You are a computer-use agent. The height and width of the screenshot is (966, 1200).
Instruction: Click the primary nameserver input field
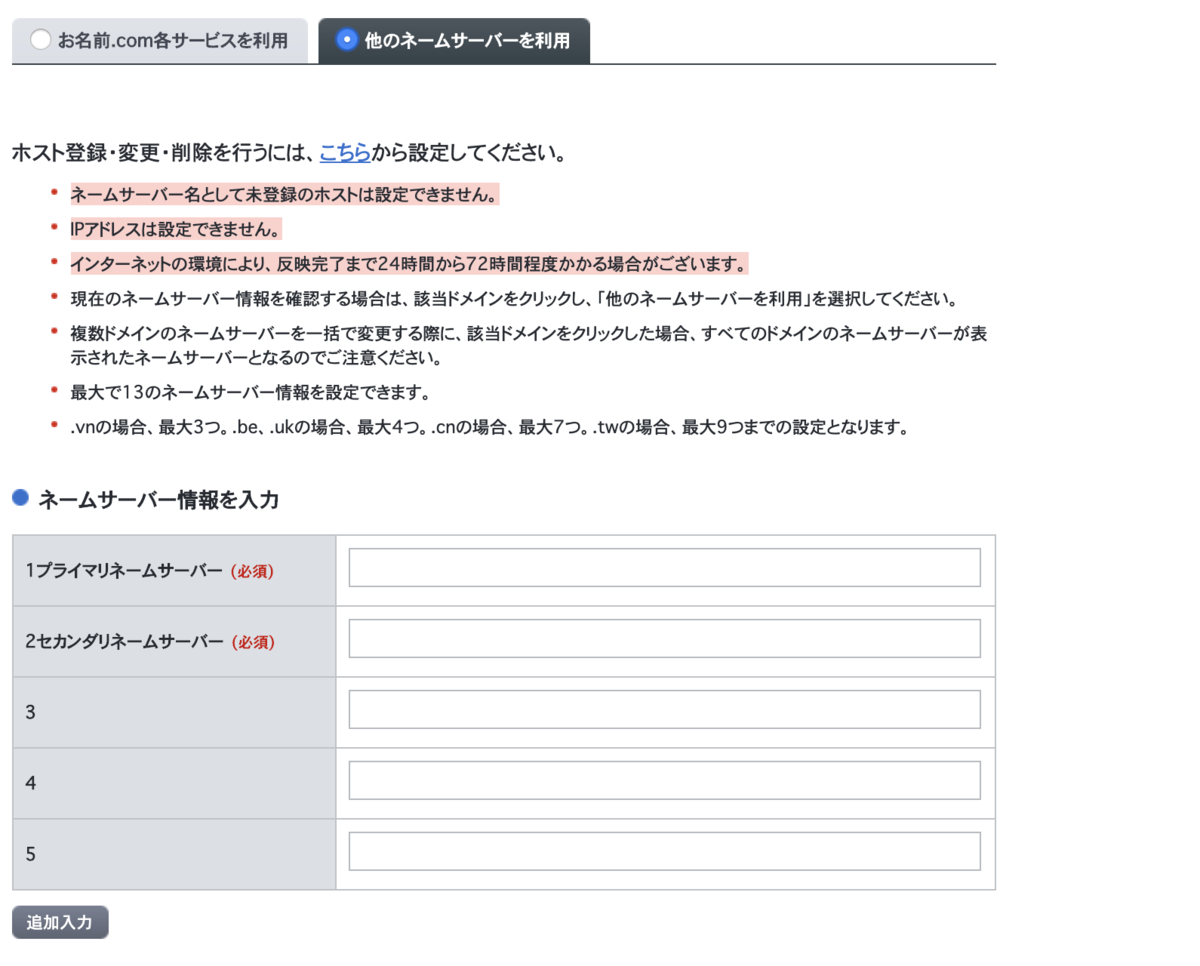click(663, 567)
